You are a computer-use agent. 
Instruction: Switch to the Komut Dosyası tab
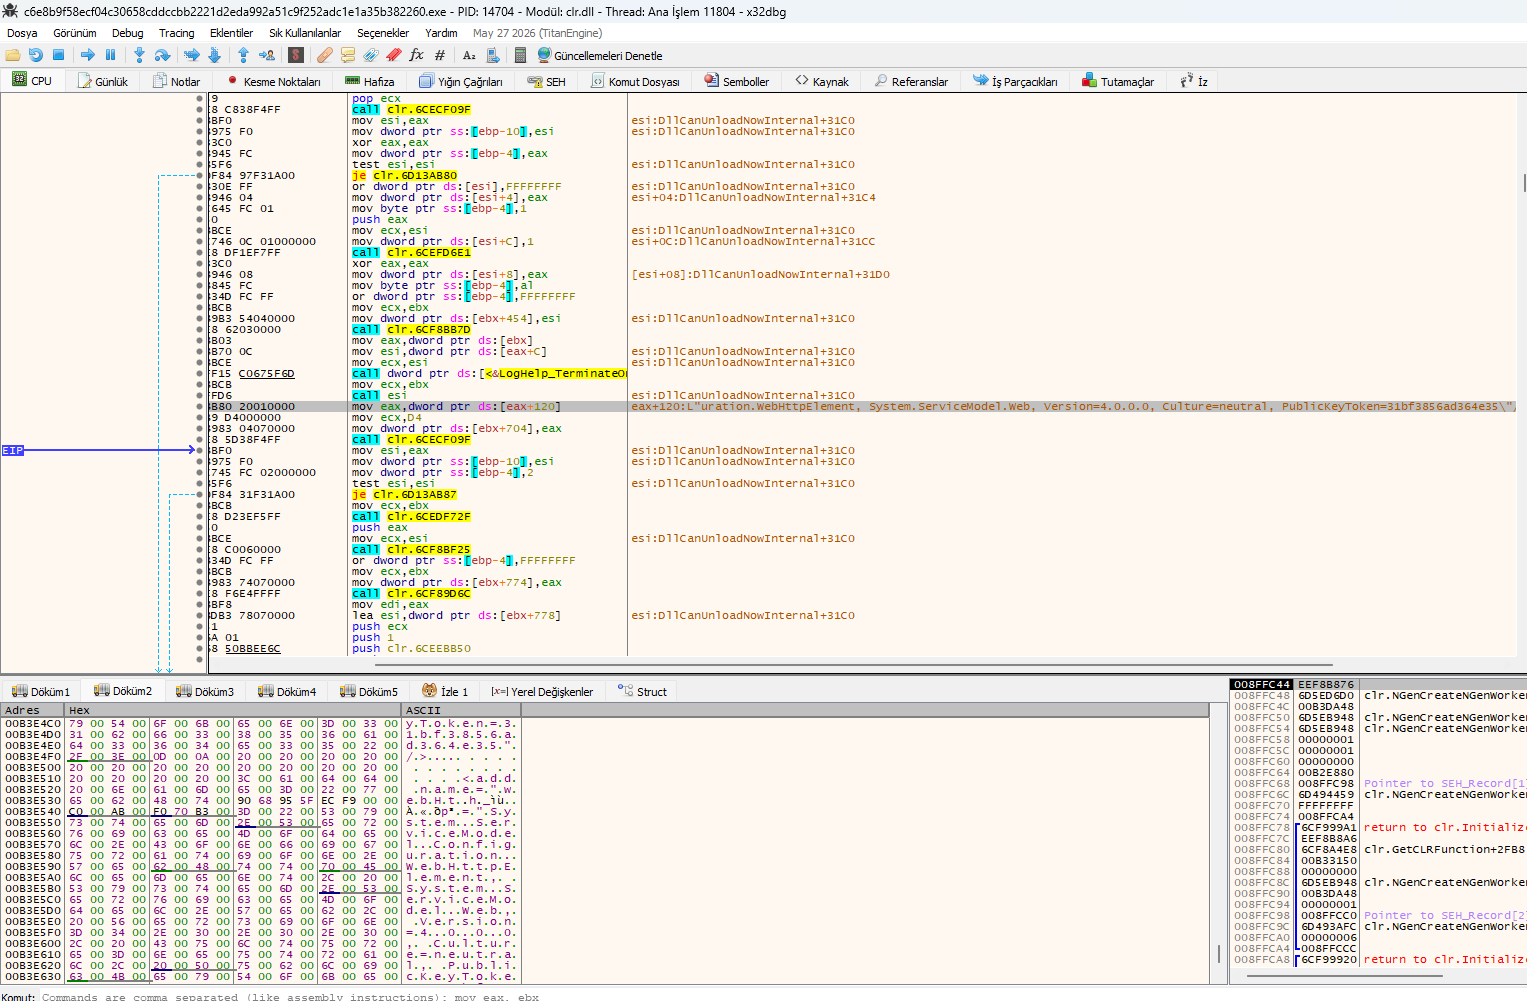(635, 81)
